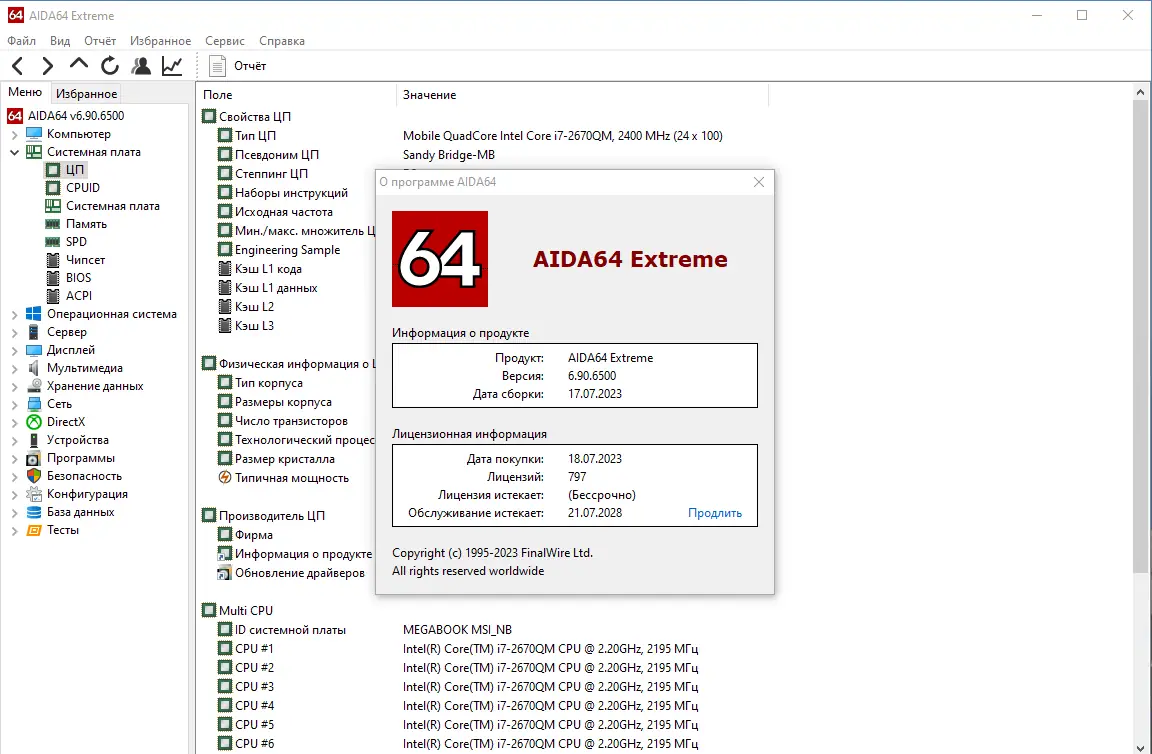Click the Мультимедиа speaker icon
The width and height of the screenshot is (1152, 754).
34,368
